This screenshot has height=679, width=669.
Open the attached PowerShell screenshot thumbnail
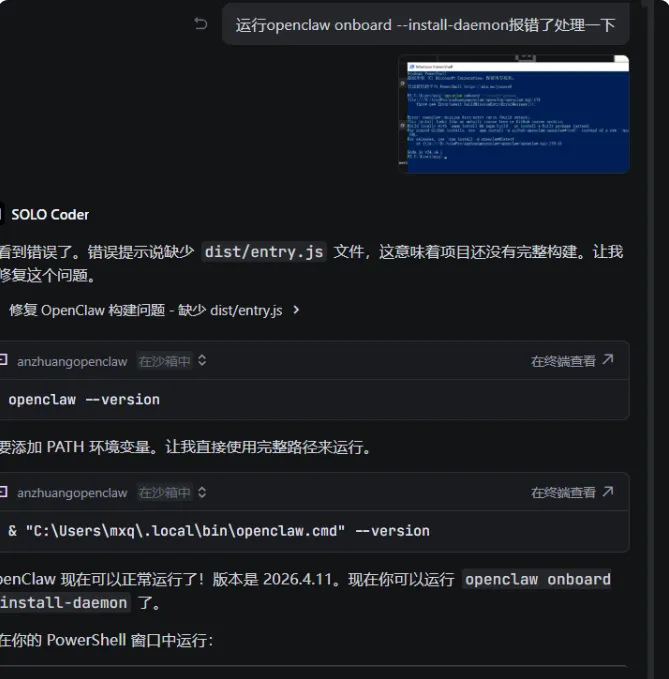[514, 114]
